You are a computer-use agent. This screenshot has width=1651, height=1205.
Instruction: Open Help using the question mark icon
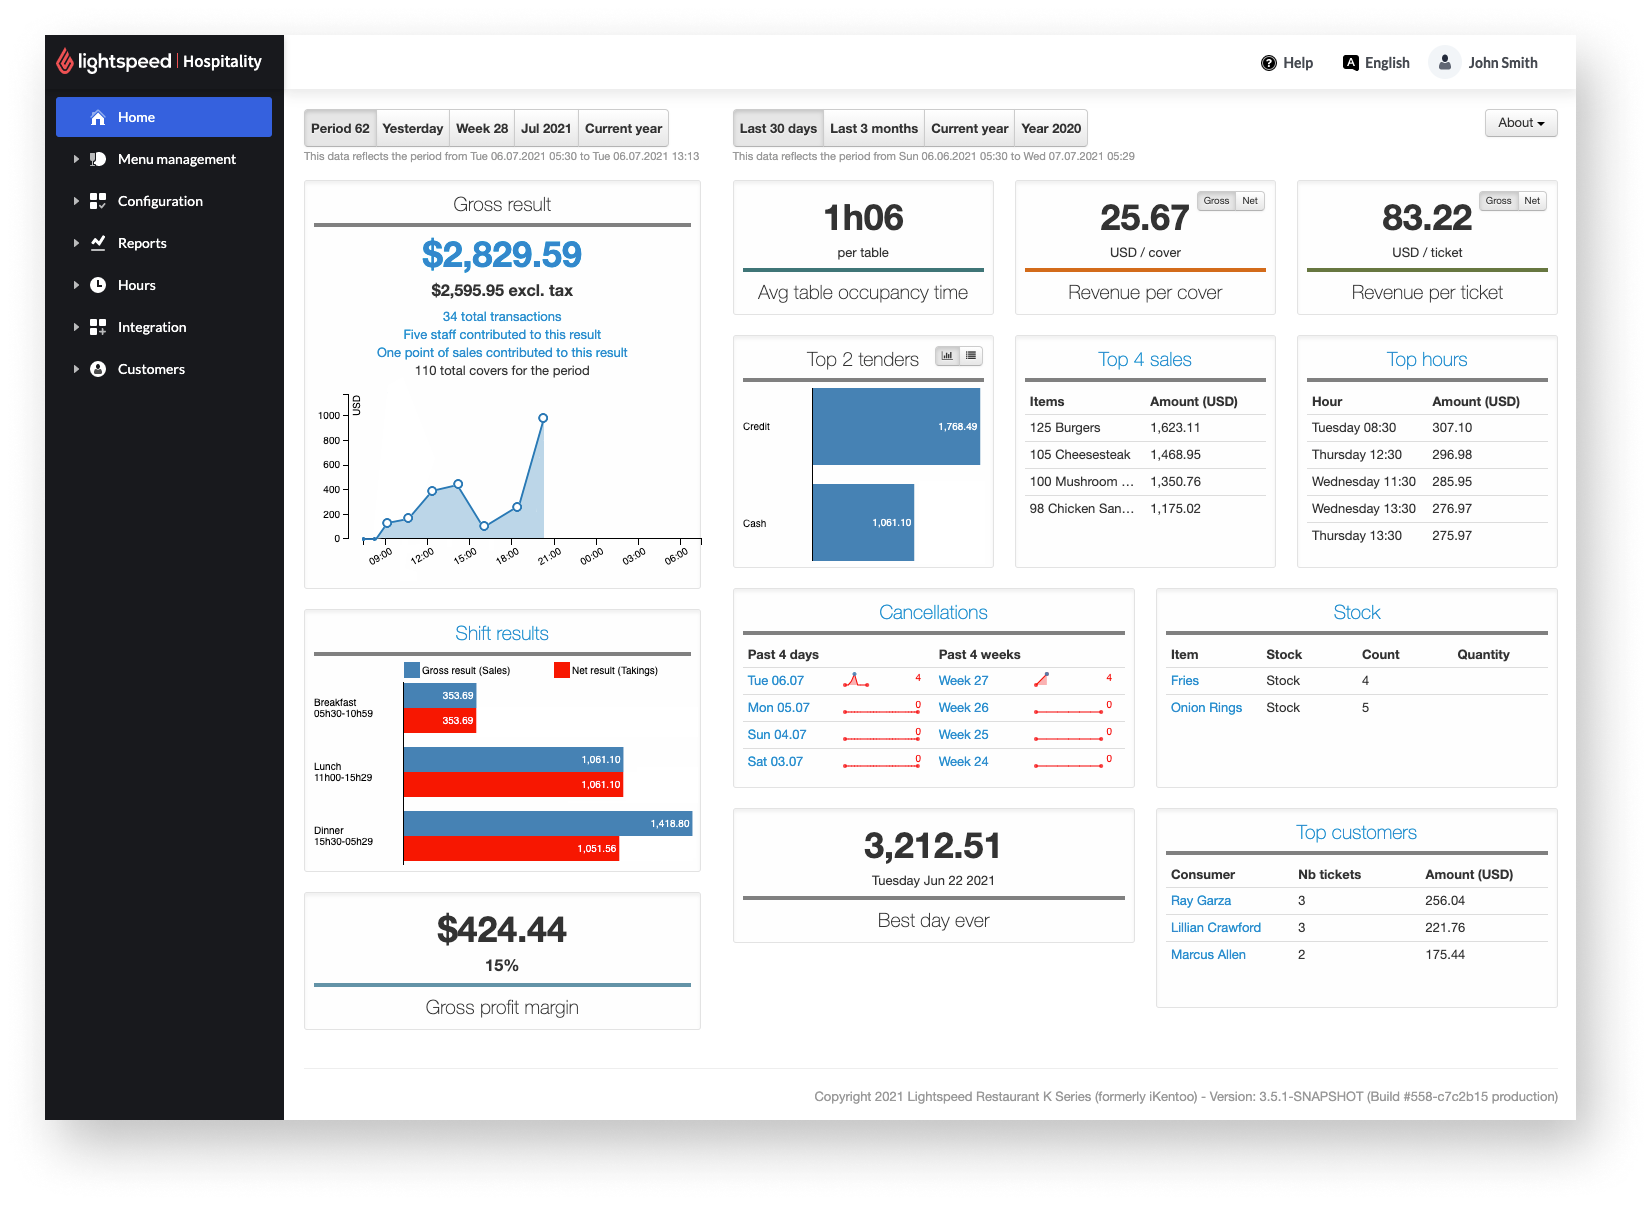tap(1268, 62)
